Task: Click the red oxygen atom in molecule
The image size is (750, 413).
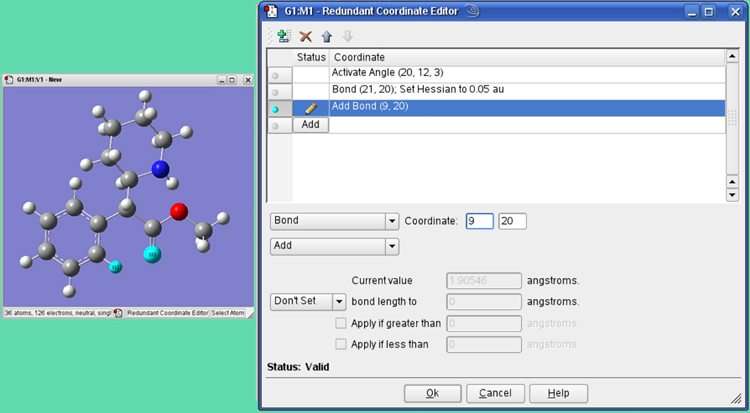Action: tap(178, 211)
